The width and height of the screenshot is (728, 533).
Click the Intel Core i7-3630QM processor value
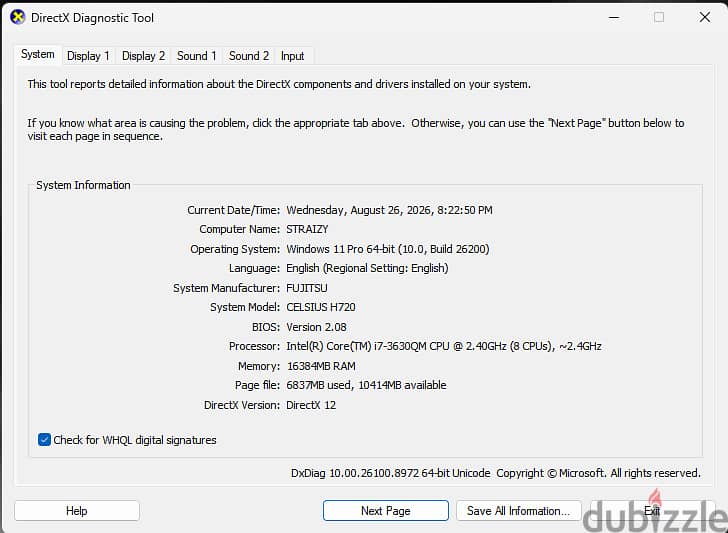coord(444,346)
